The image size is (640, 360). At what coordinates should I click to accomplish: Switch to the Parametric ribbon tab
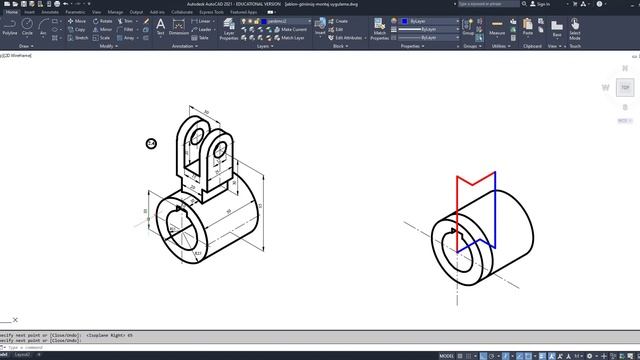(76, 12)
